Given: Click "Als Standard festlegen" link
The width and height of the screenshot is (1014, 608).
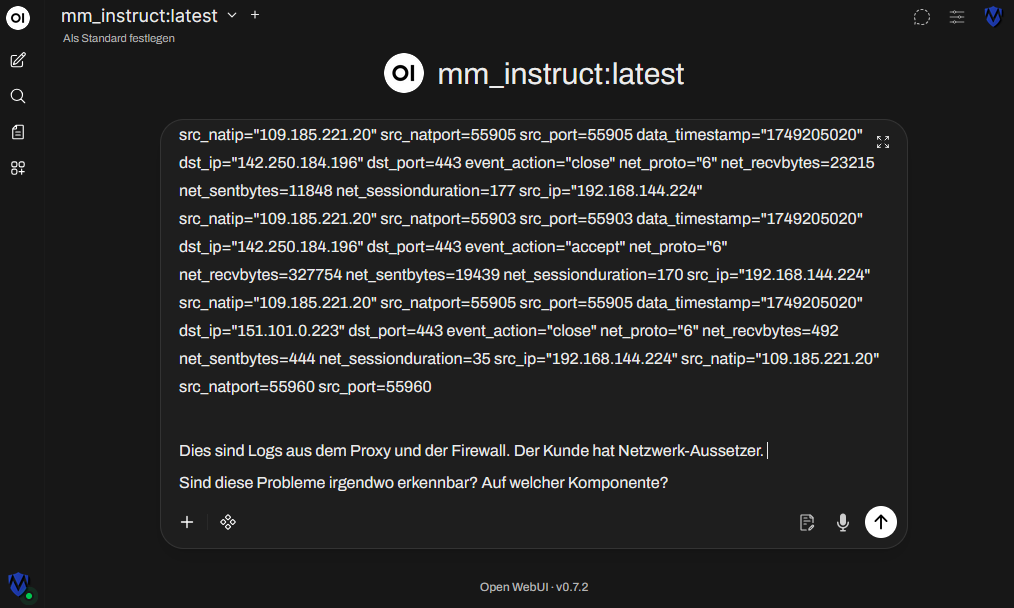Looking at the screenshot, I should click(119, 38).
